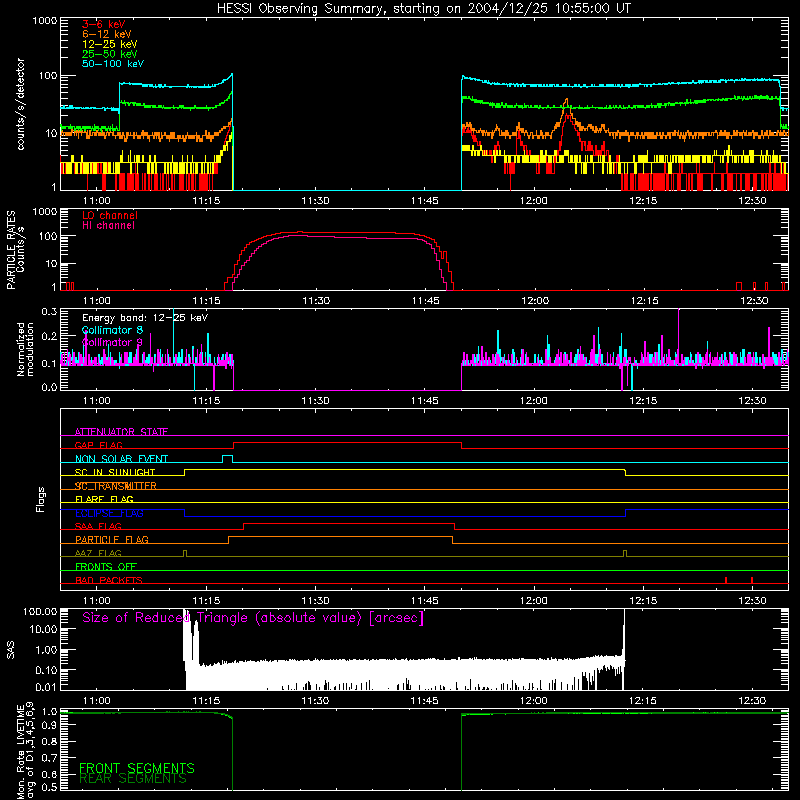Image resolution: width=800 pixels, height=800 pixels.
Task: Click the SC_TRANSMITTER flag label
Action: [x=116, y=486]
